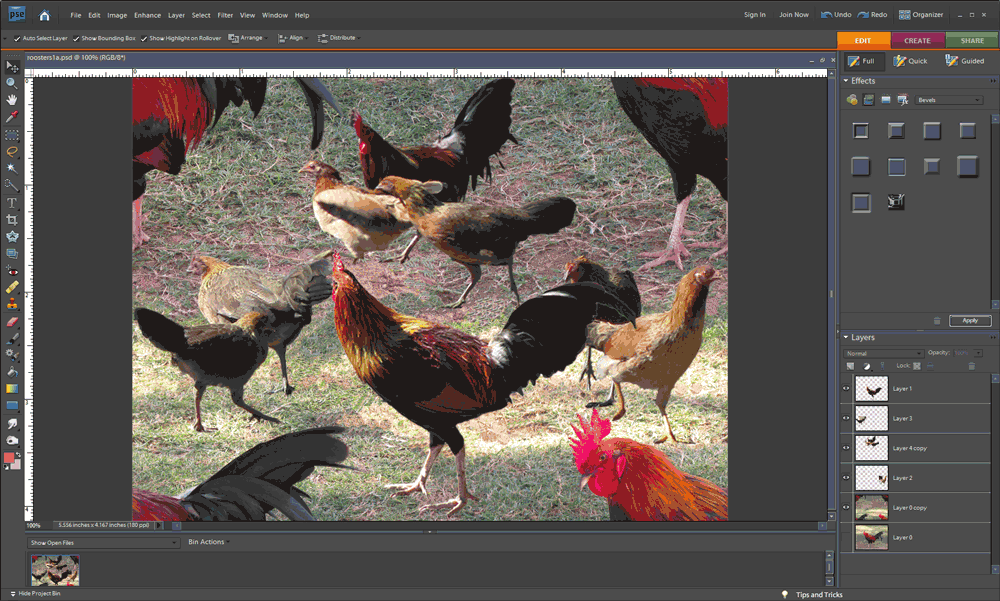The image size is (1000, 601).
Task: Select the Lasso tool
Action: coord(12,151)
